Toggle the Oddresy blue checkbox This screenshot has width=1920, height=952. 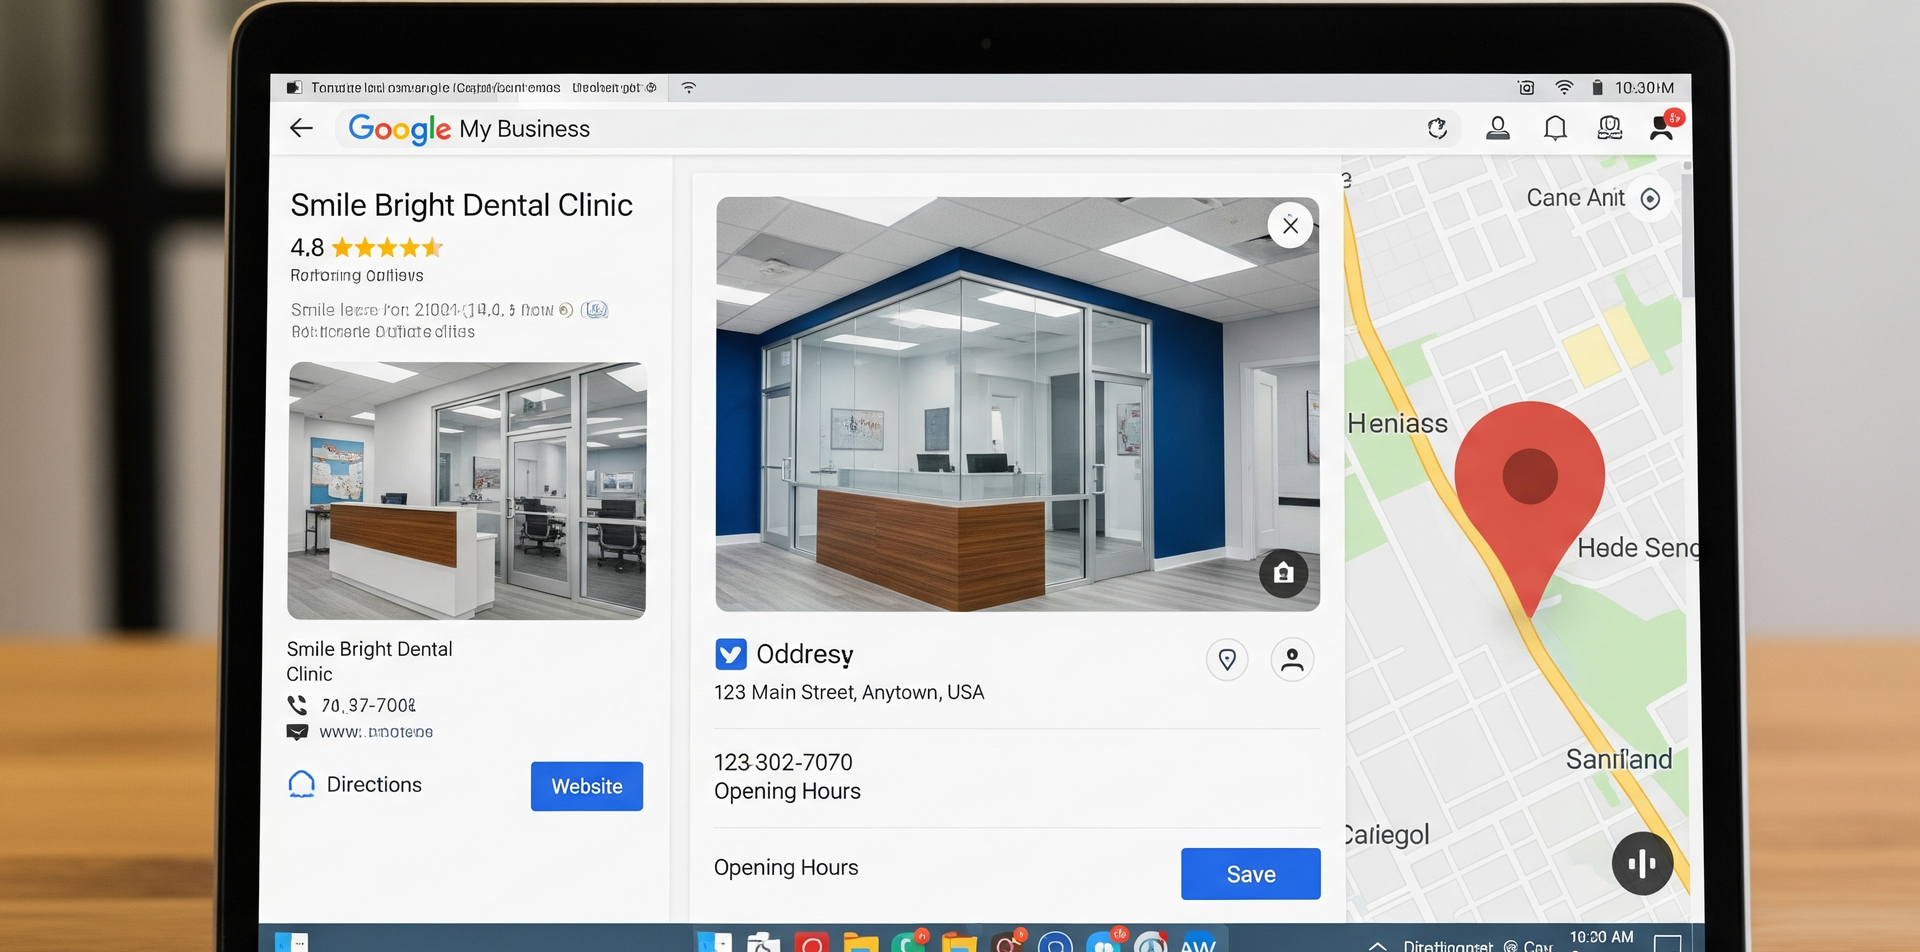pyautogui.click(x=731, y=654)
